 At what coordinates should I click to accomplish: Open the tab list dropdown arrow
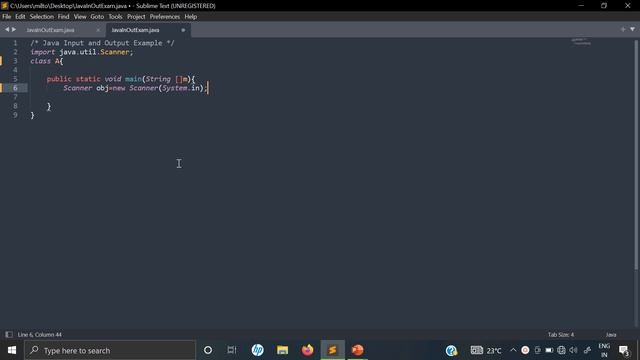click(632, 29)
